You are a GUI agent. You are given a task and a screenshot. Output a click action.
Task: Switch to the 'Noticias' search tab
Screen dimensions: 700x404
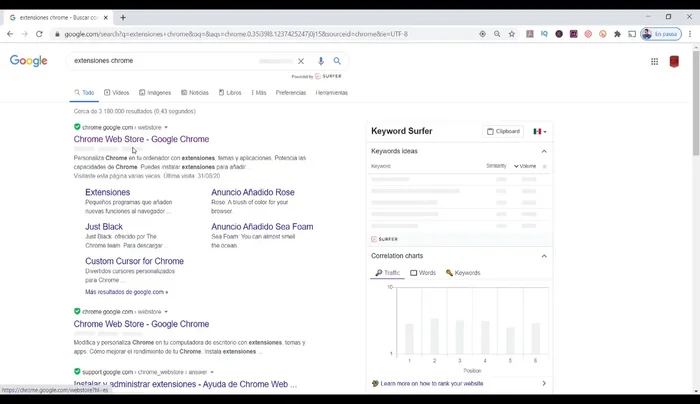195,93
